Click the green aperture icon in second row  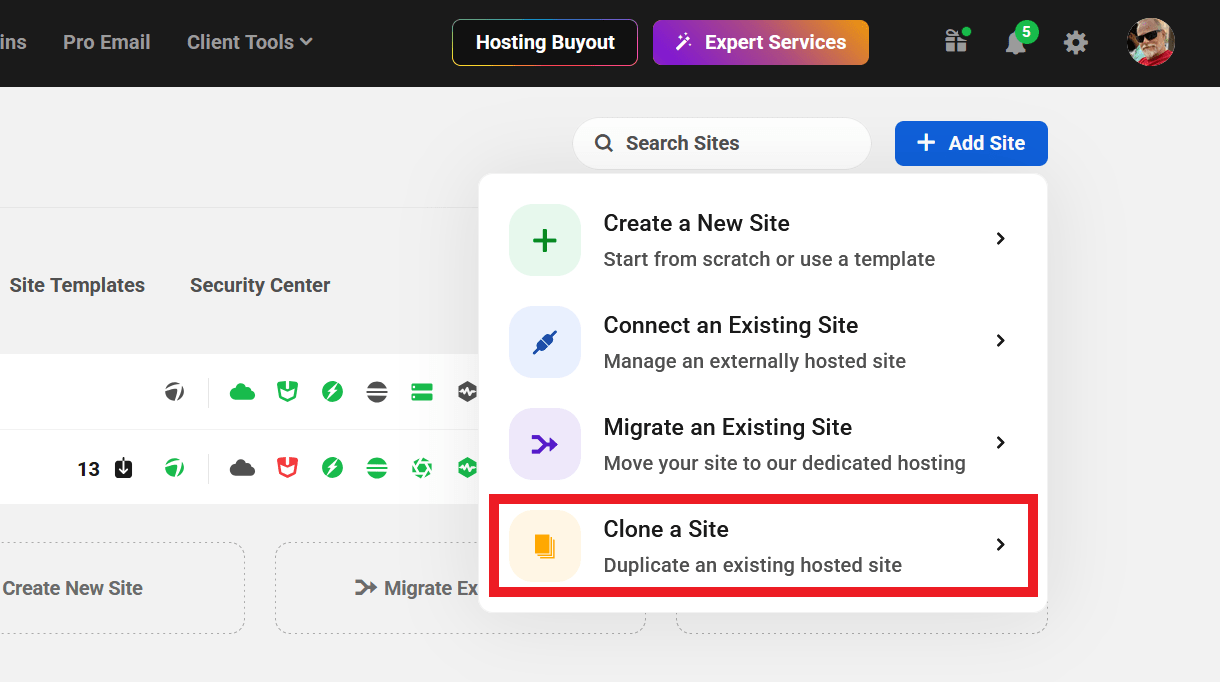tap(422, 468)
